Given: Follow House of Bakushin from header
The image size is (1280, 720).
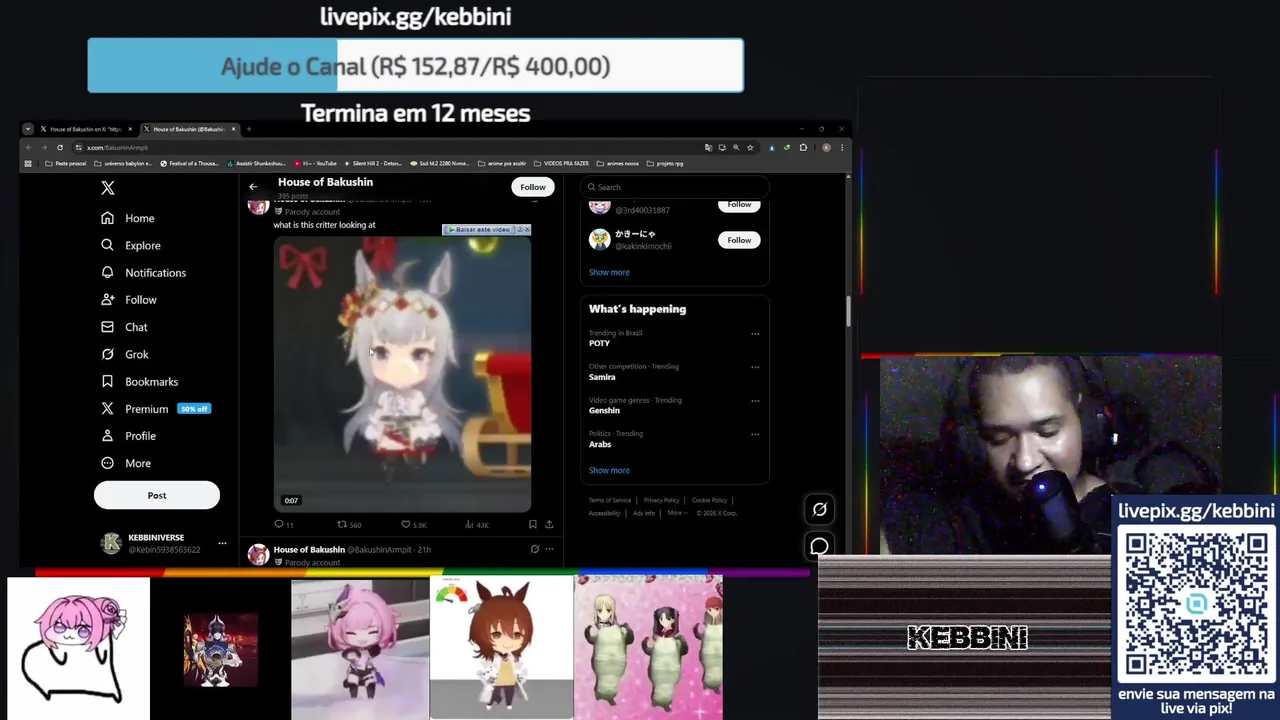Looking at the screenshot, I should 533,186.
